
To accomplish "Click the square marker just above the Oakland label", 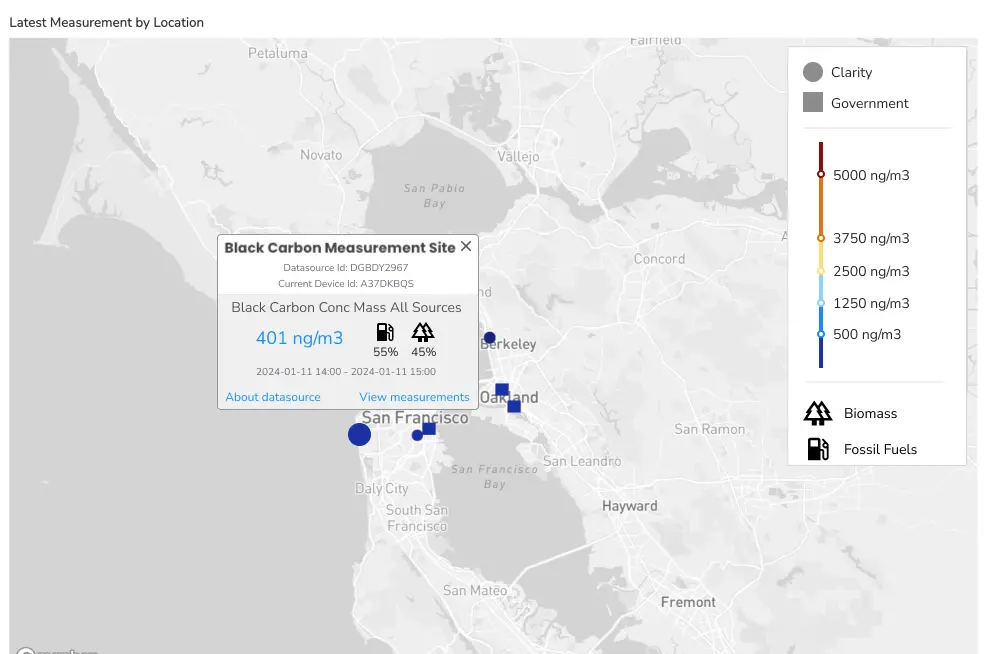I will tap(502, 390).
